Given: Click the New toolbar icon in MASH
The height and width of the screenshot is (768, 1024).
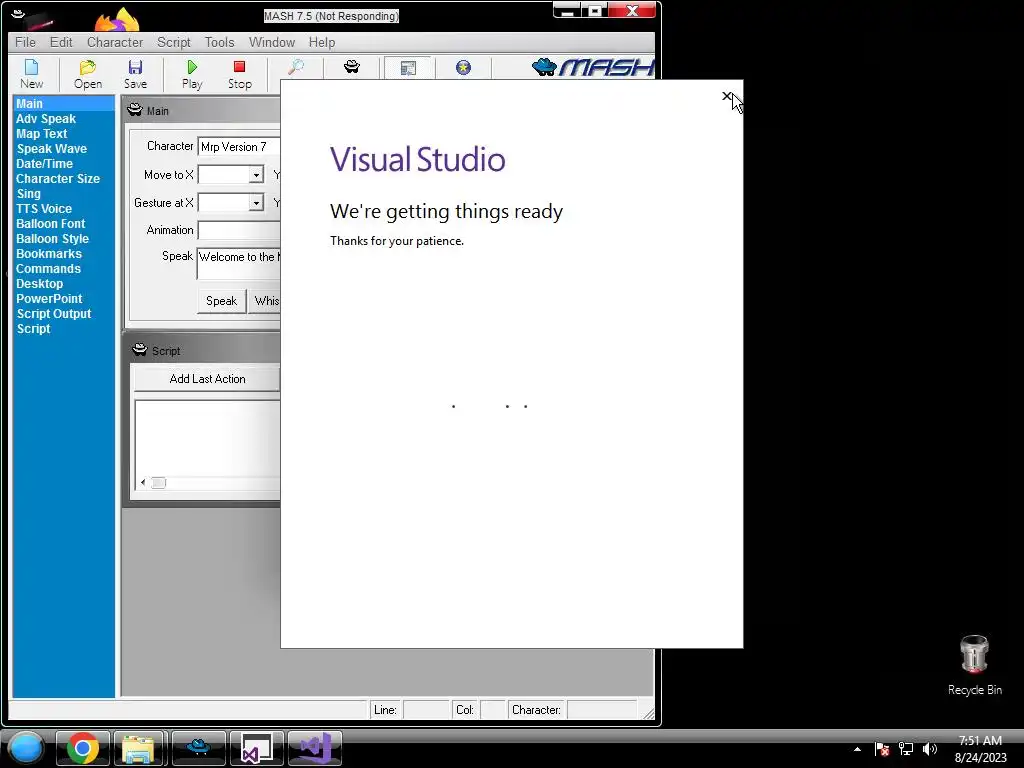Looking at the screenshot, I should click(31, 74).
